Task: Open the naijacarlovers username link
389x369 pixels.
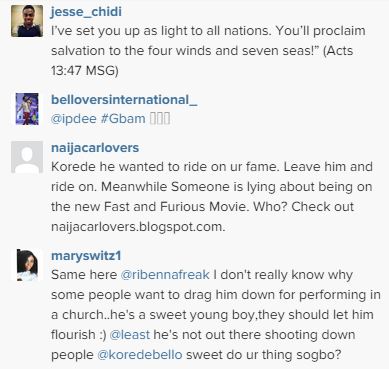Action: click(x=95, y=148)
